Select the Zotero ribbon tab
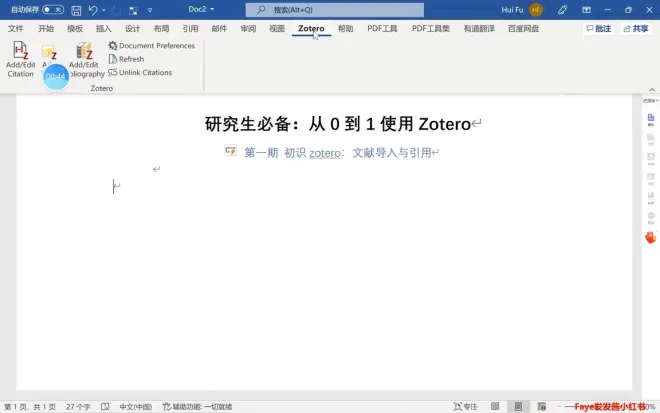 [x=311, y=29]
